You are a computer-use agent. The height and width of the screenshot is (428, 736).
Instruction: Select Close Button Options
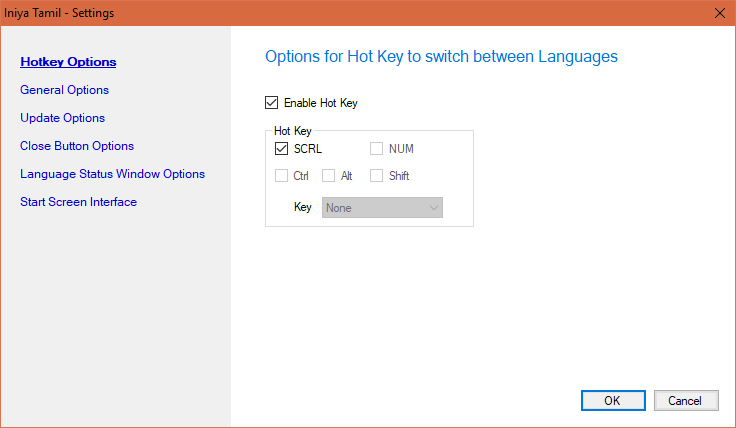click(x=77, y=146)
